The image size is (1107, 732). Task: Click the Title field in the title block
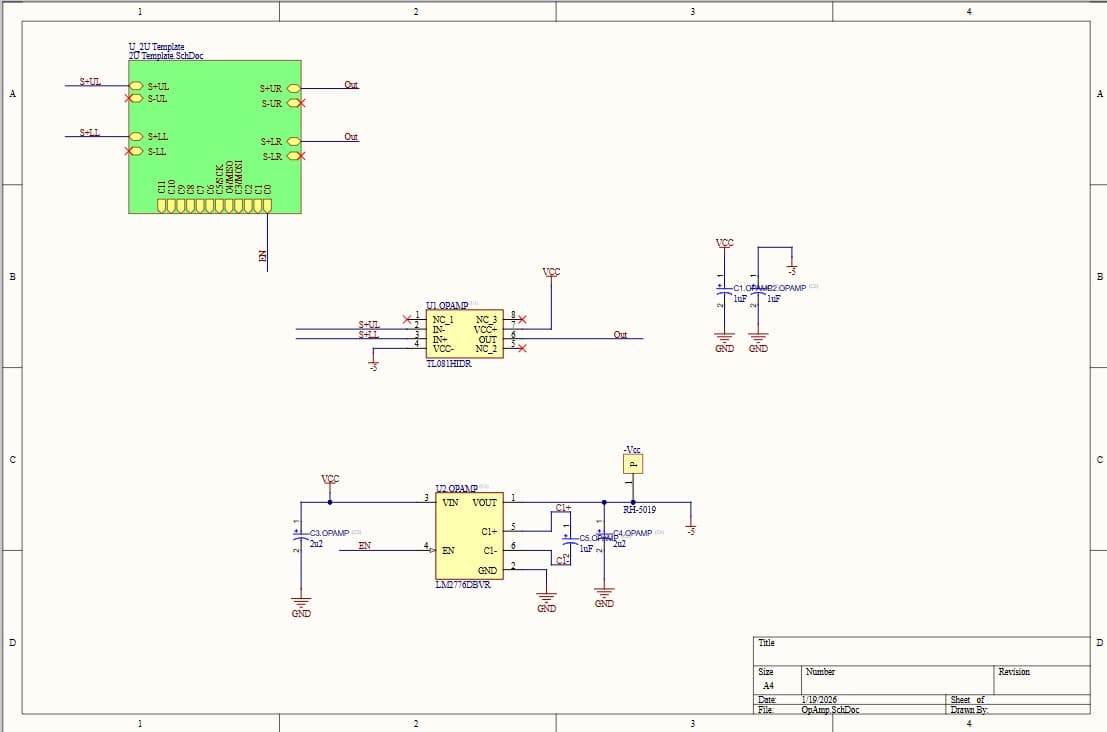click(x=921, y=651)
